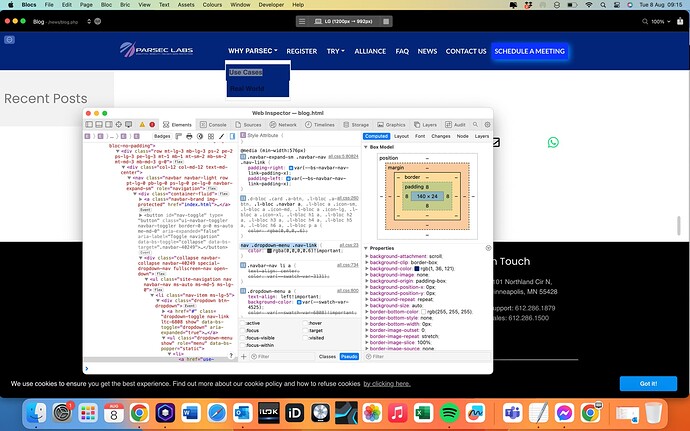
Task: Expand the border-bottom-color property row
Action: click(367, 312)
